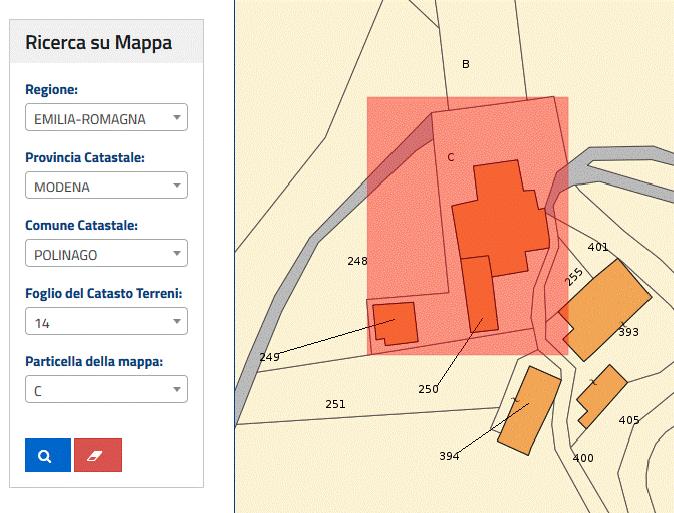Click parcel number 250 on the map
Screen dimensions: 674x513
tap(429, 389)
